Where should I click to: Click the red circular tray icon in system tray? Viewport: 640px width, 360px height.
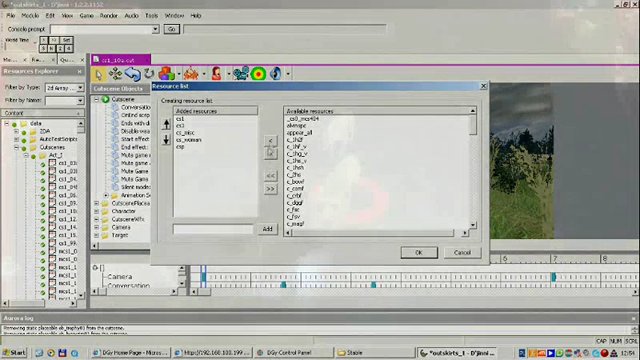coord(605,353)
